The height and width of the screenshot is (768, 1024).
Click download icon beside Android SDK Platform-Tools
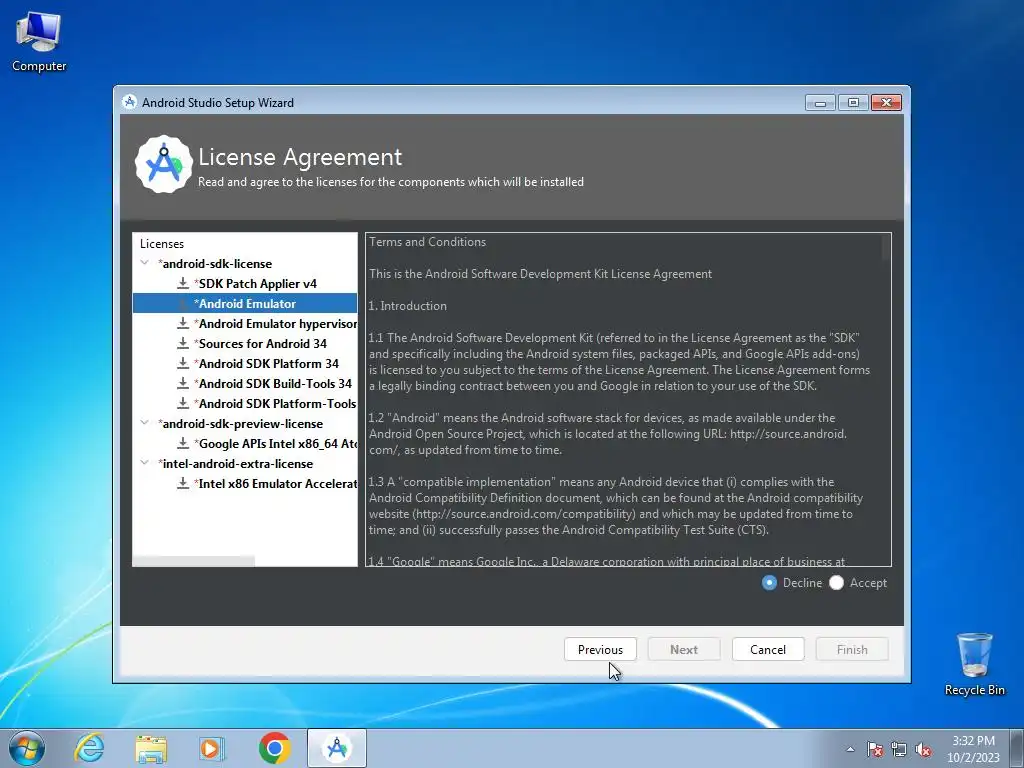pyautogui.click(x=183, y=403)
